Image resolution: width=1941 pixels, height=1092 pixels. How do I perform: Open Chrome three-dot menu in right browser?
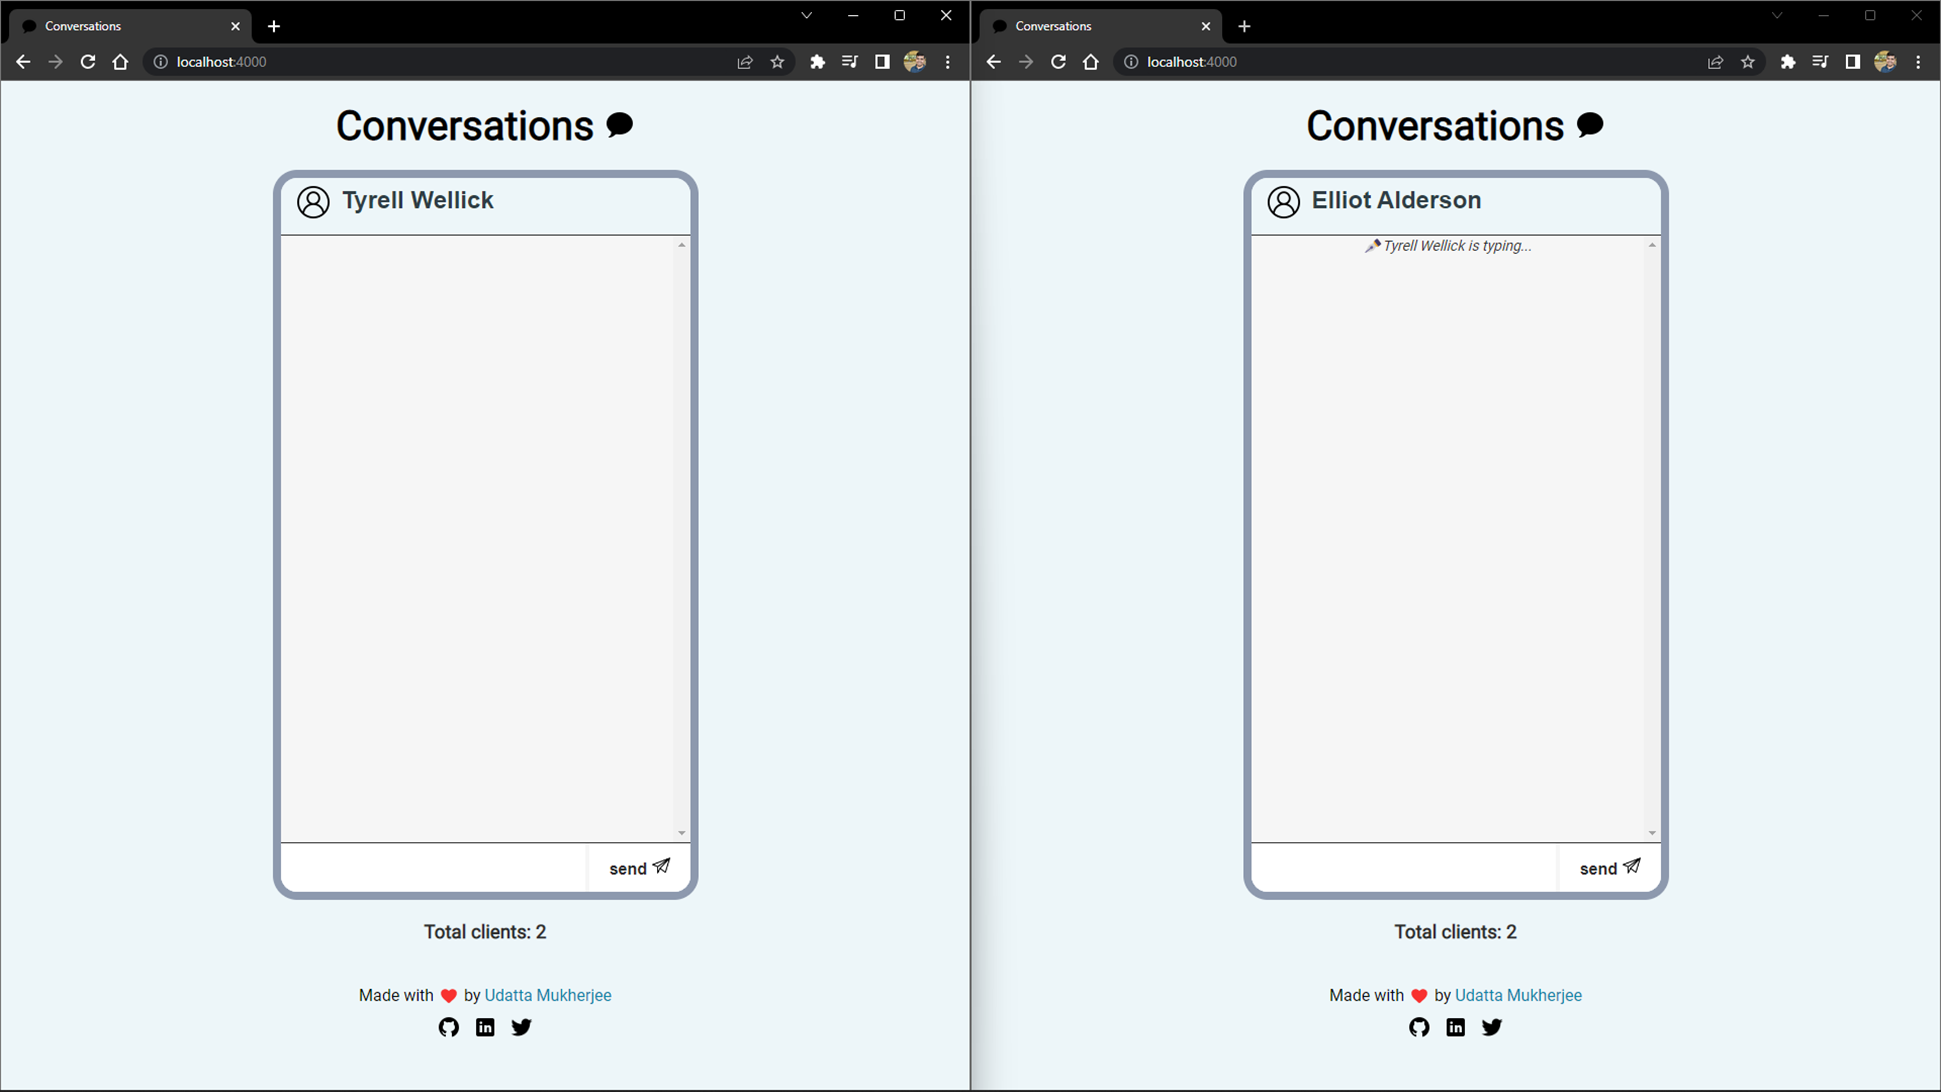tap(1918, 62)
